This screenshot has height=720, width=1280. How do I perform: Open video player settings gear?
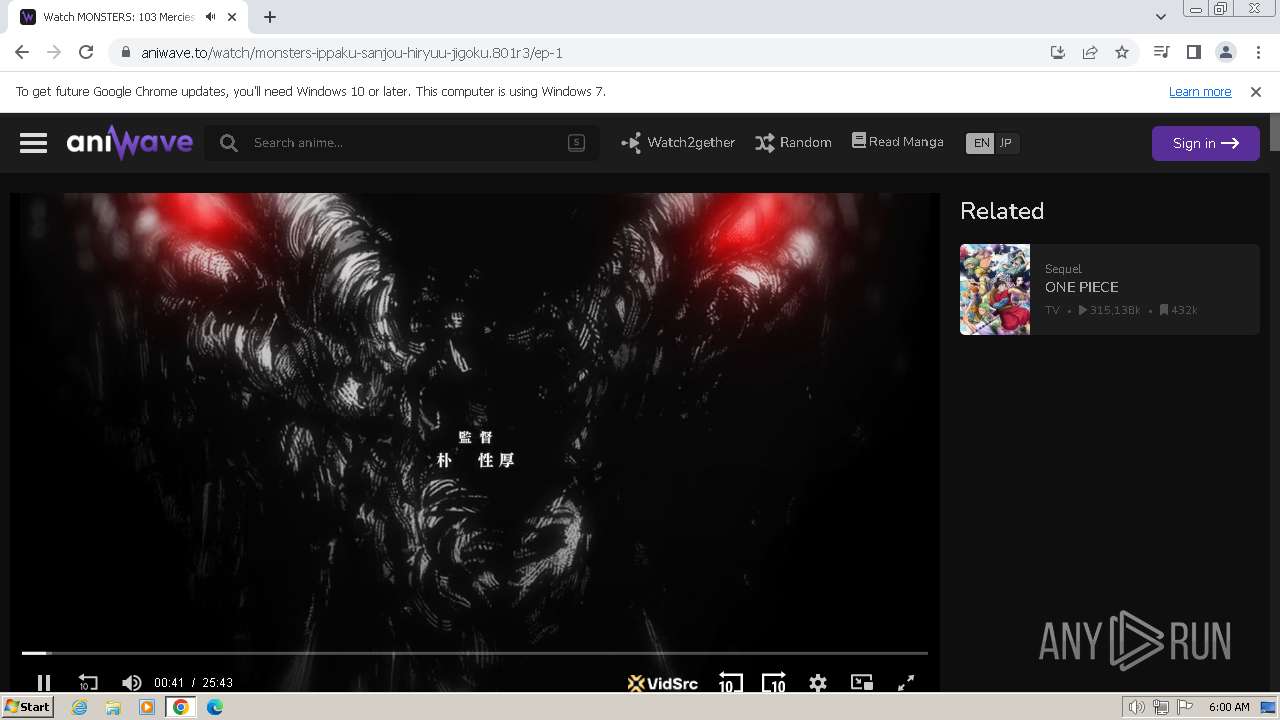(818, 683)
